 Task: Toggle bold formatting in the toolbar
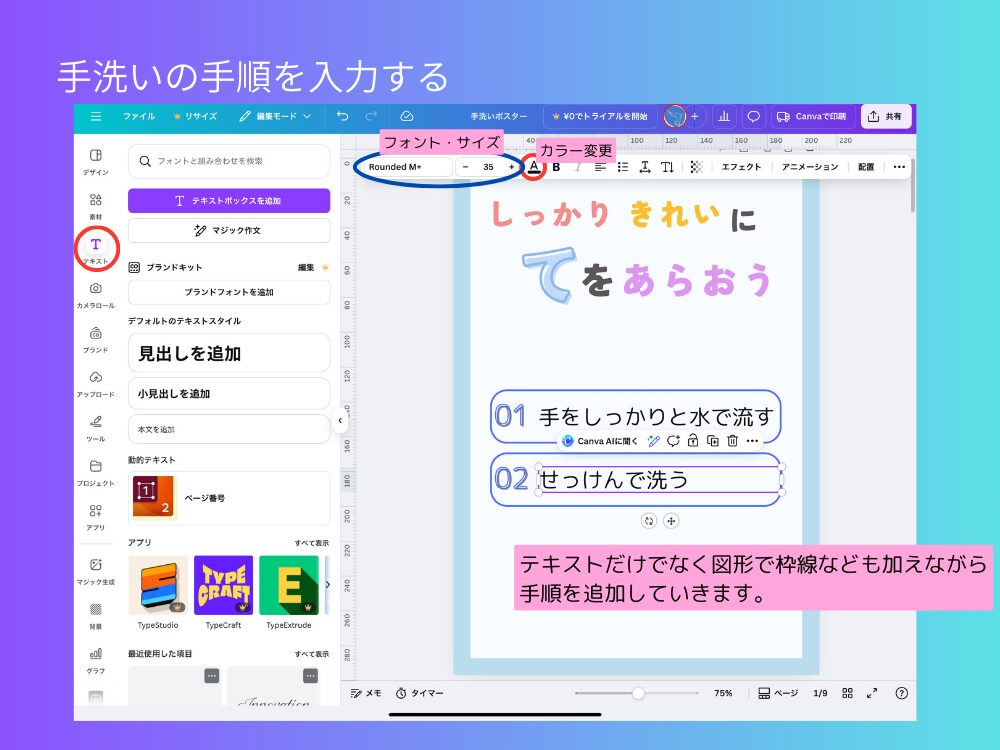(x=557, y=167)
